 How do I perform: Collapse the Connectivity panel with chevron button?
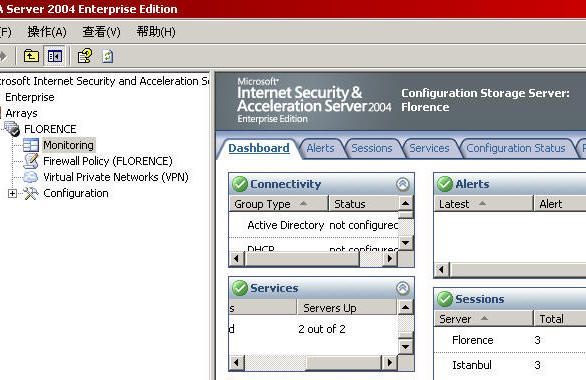403,184
